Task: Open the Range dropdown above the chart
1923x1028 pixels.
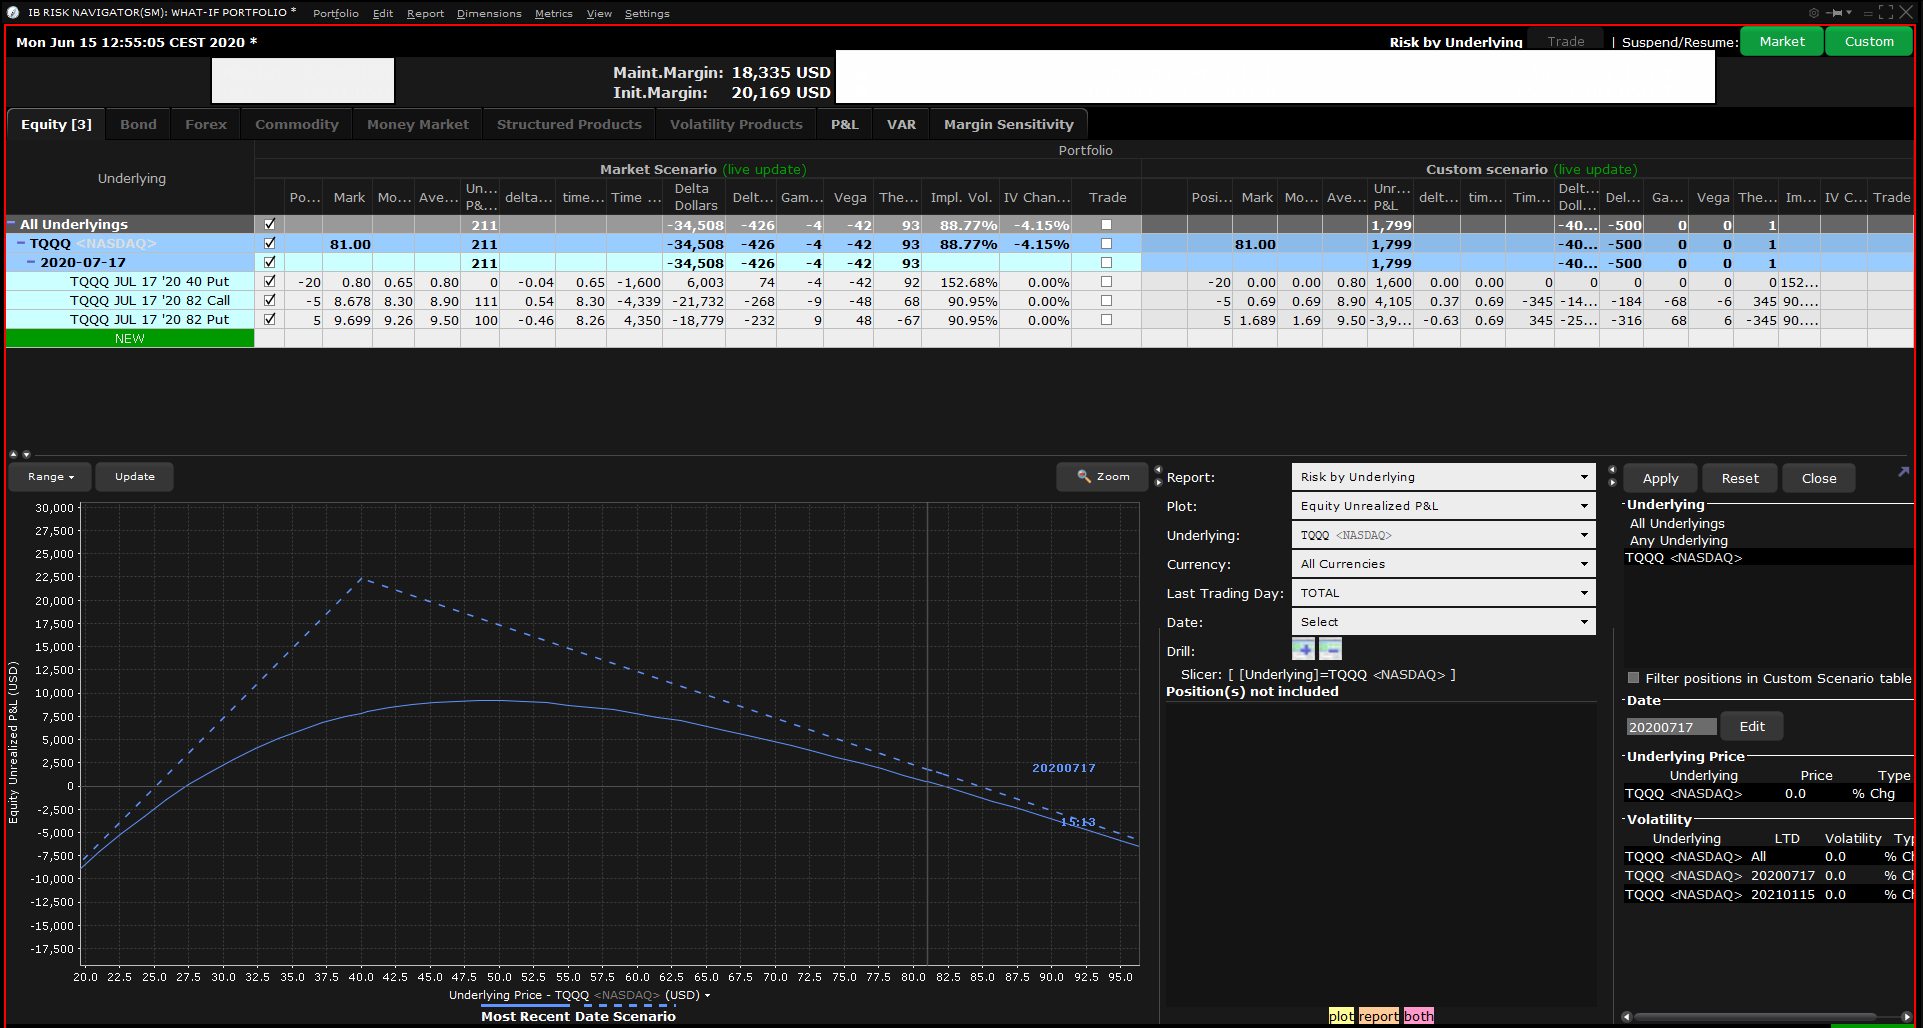Action: tap(50, 477)
